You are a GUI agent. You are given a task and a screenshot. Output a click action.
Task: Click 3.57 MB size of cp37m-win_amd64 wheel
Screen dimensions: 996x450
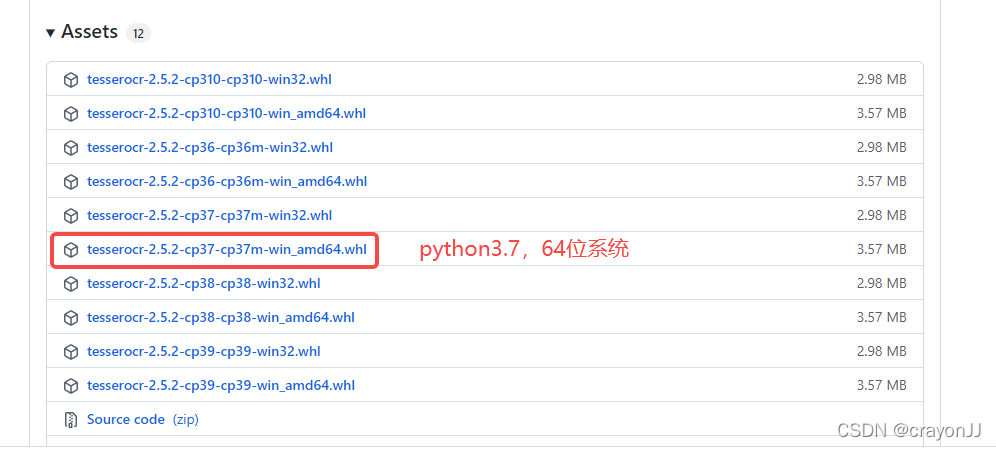(x=881, y=250)
